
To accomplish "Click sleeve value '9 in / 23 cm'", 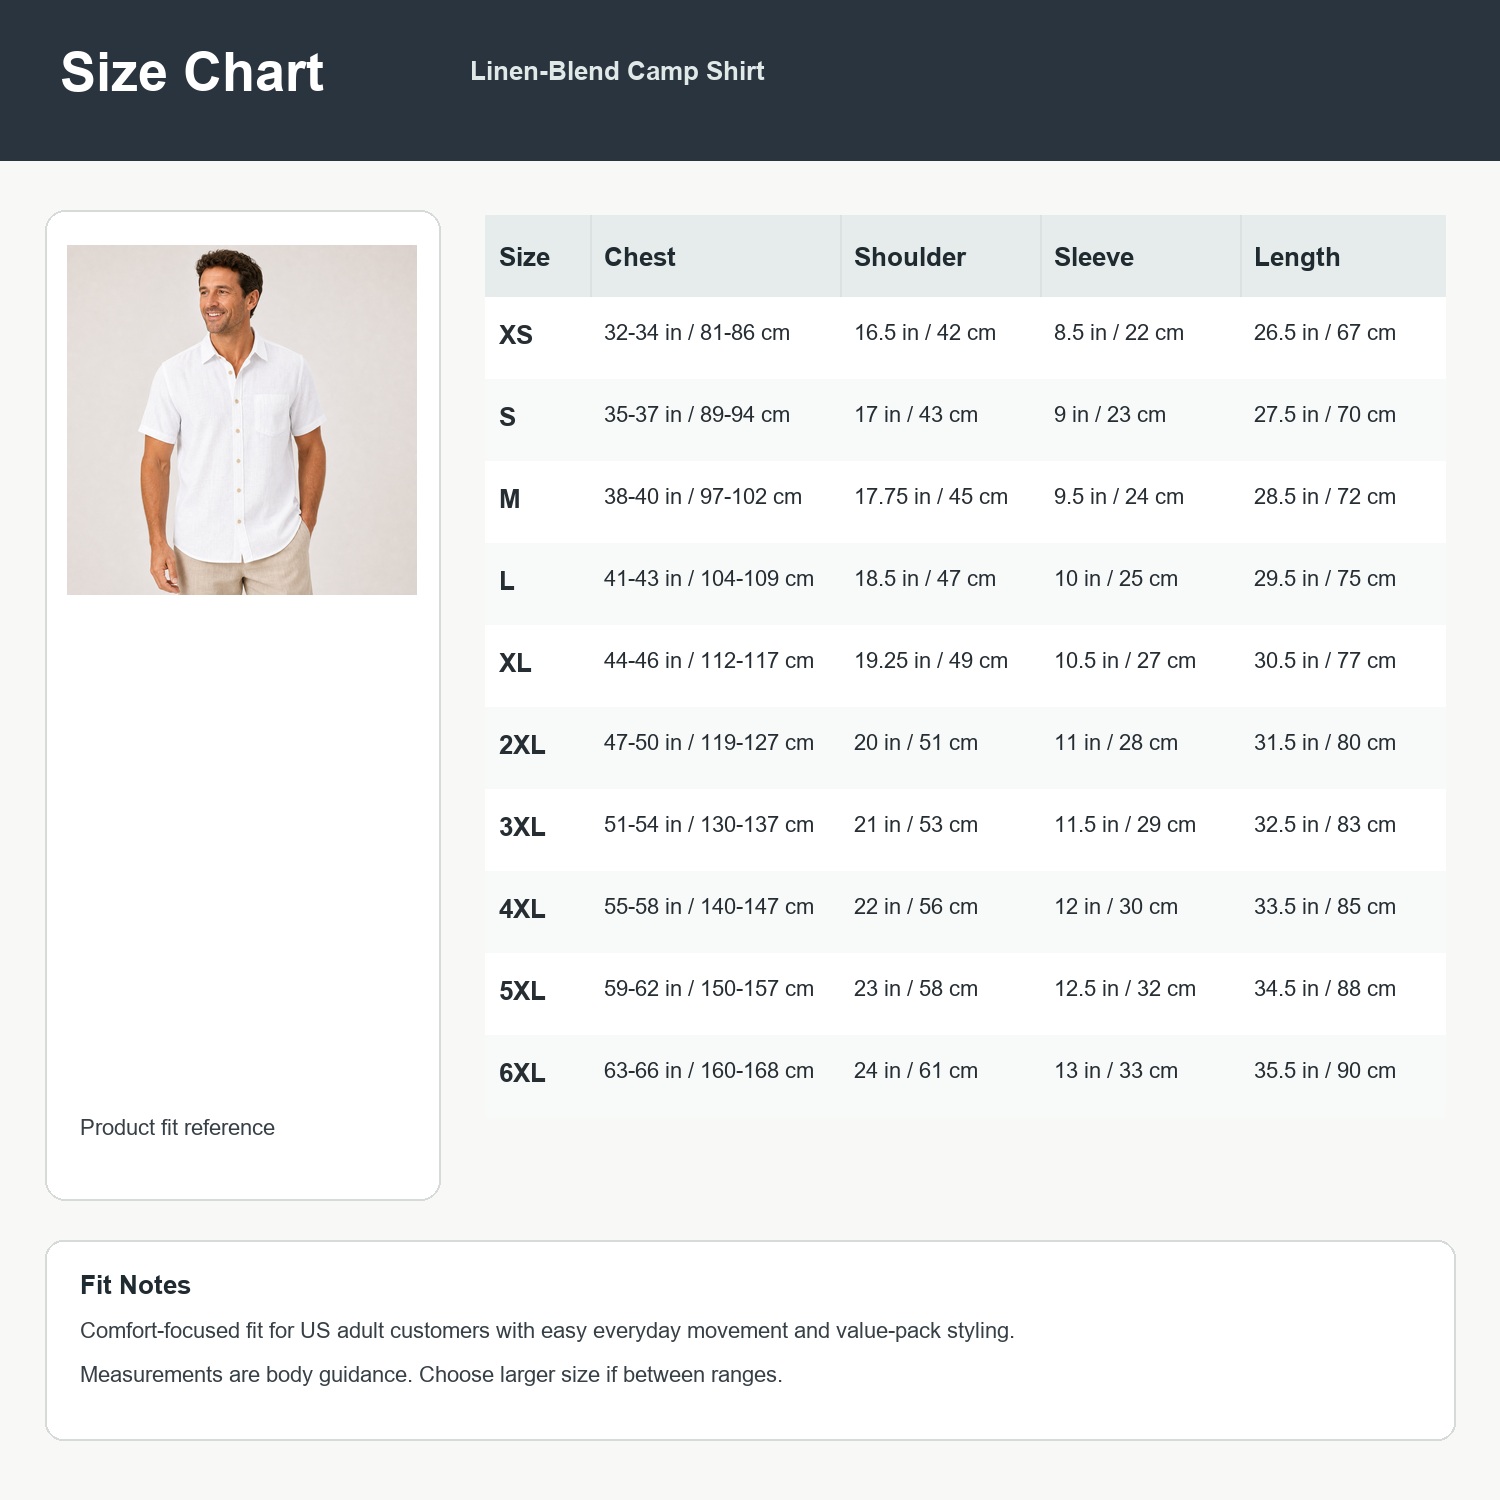I will coord(1110,415).
